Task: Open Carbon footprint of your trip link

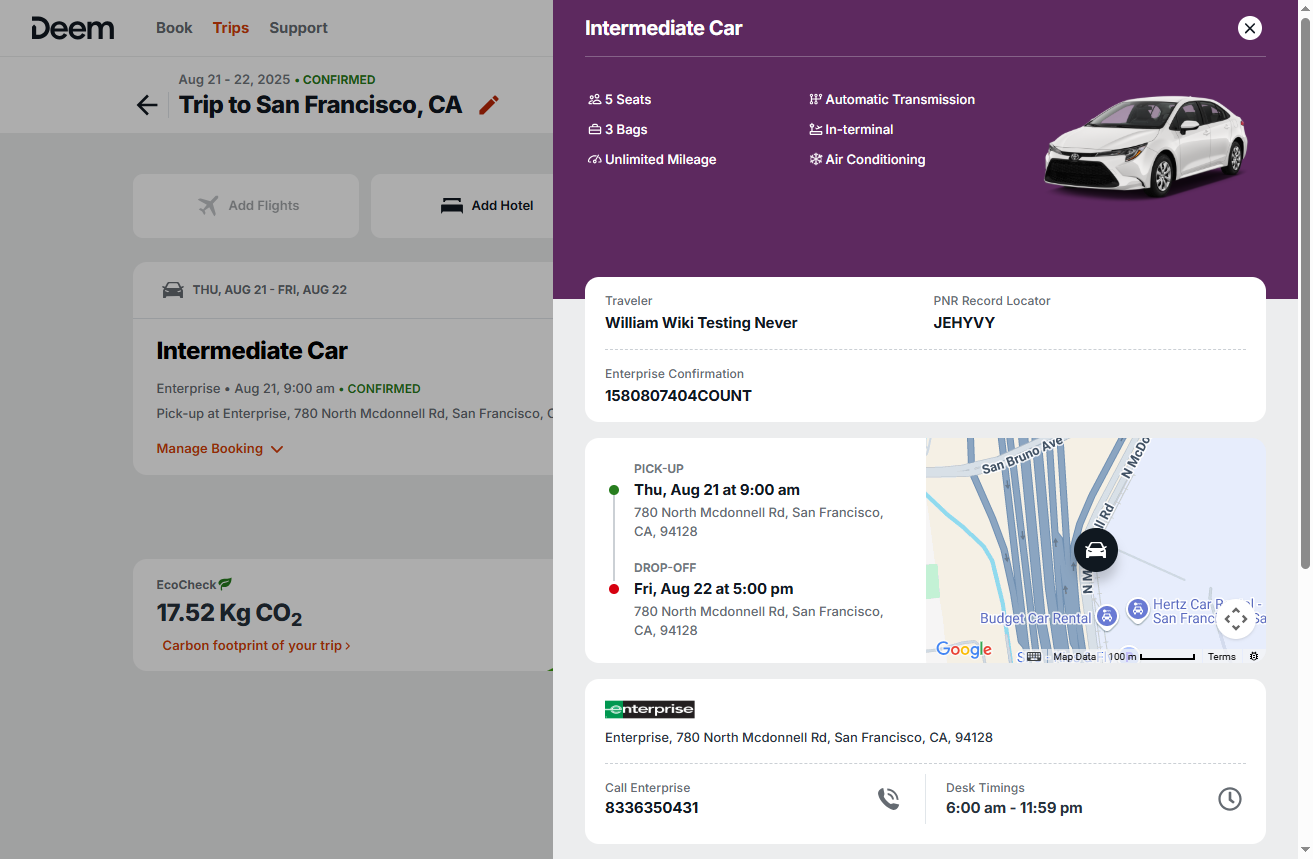Action: [256, 646]
